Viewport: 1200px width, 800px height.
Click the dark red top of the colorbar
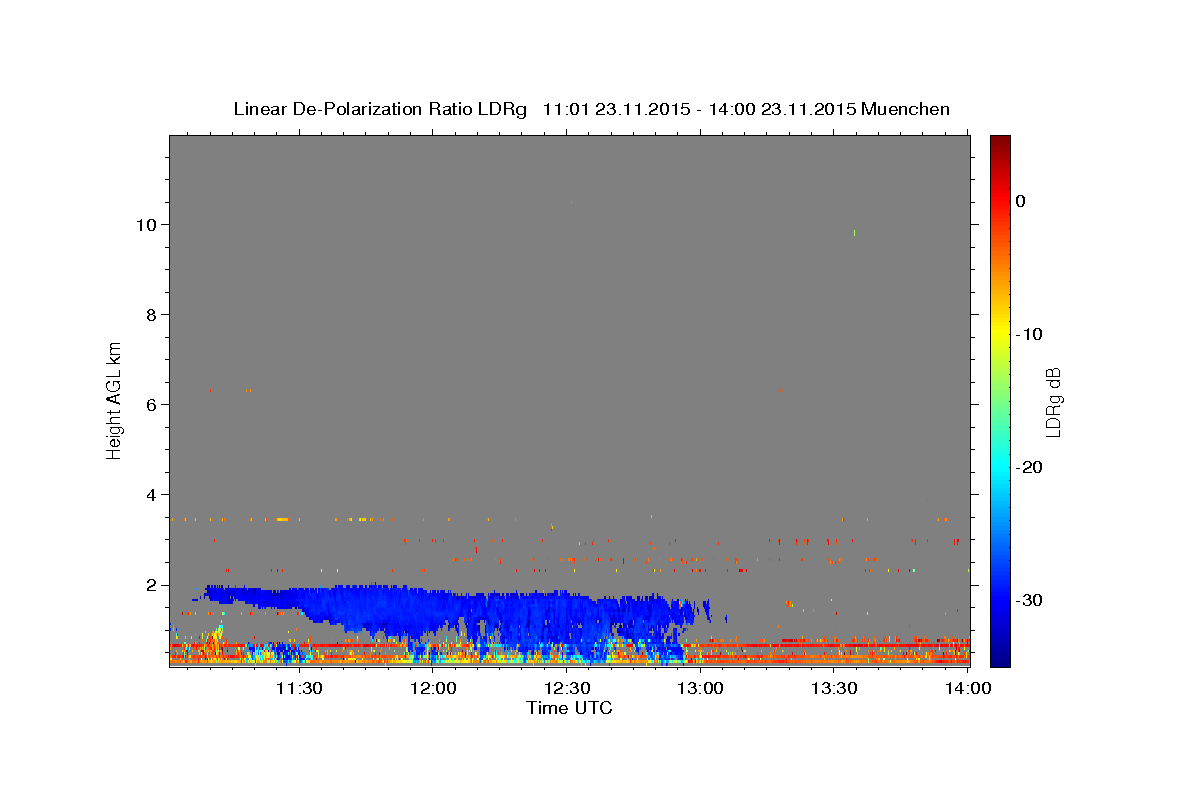(x=1000, y=145)
